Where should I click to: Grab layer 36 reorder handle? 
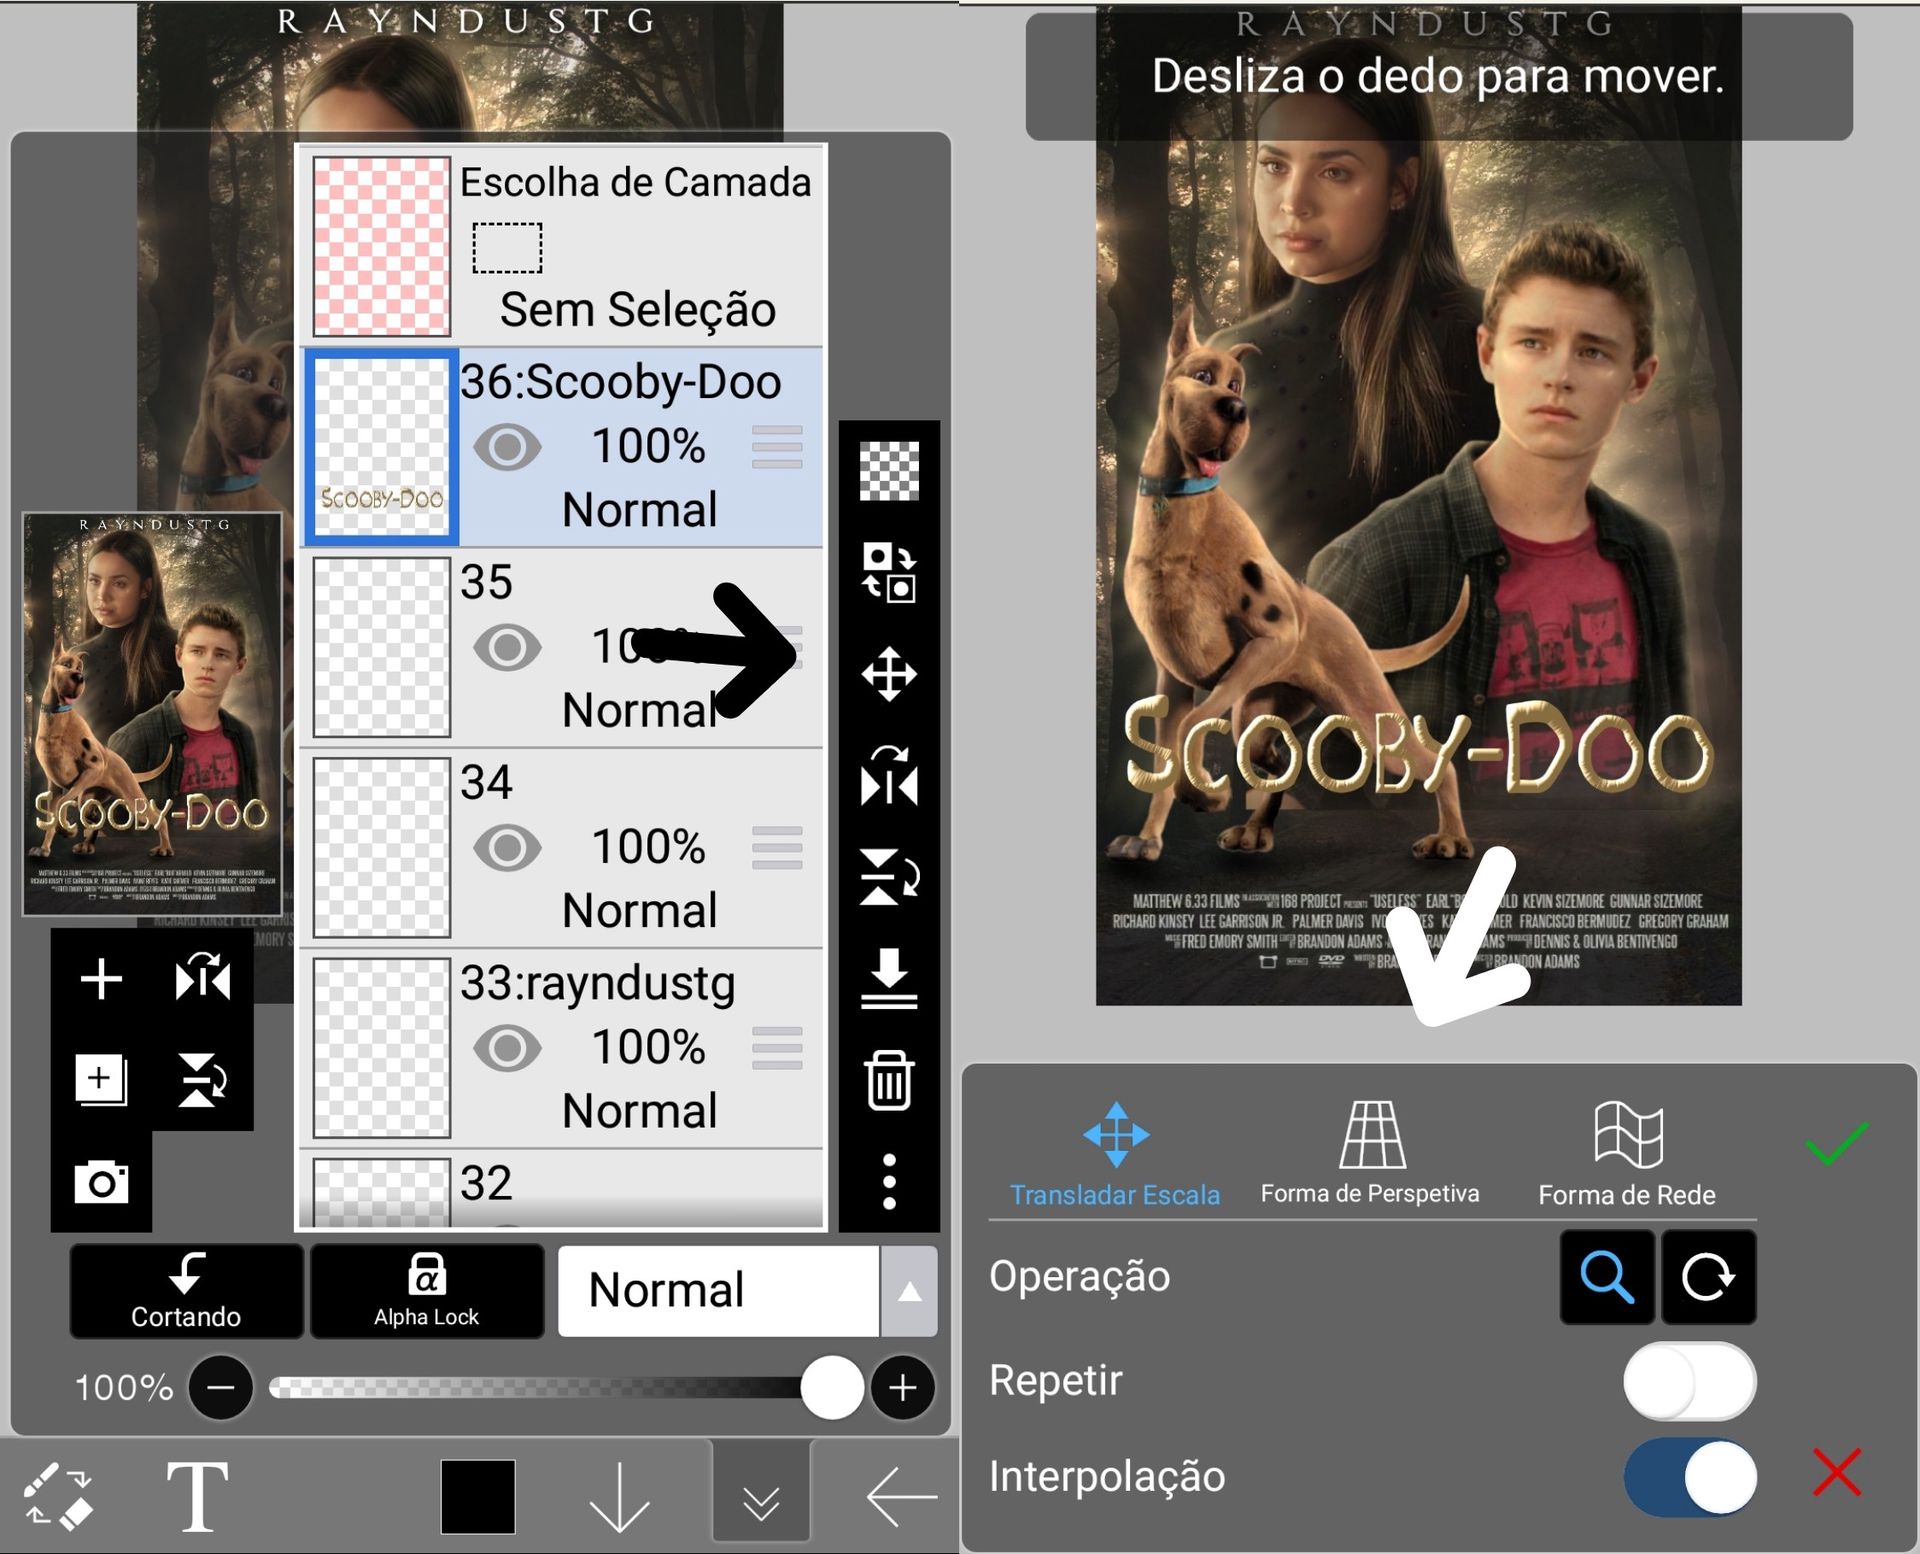click(777, 447)
